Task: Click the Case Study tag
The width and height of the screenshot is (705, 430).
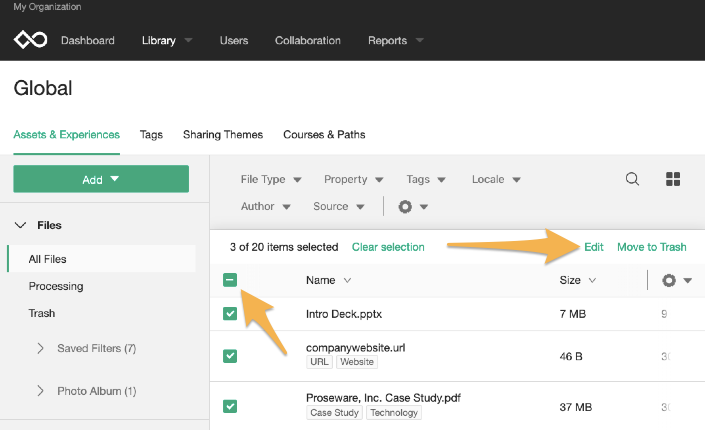Action: click(335, 412)
